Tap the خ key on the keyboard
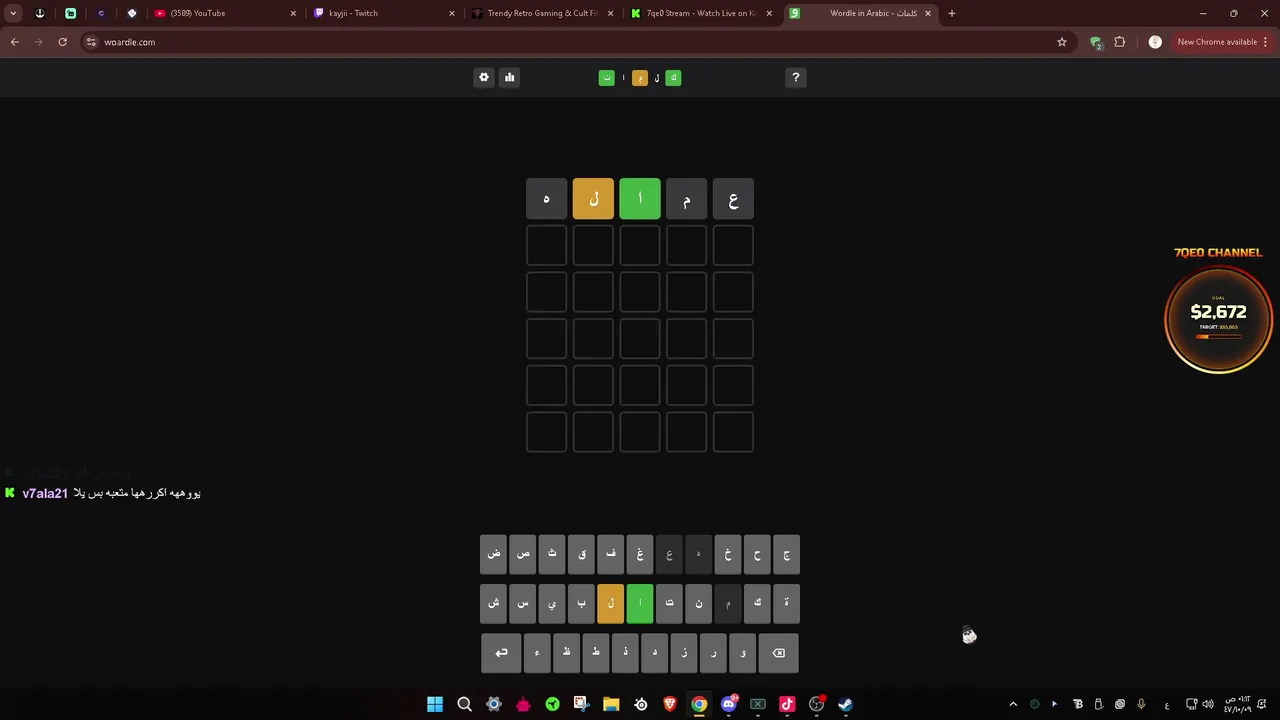This screenshot has height=720, width=1280. pos(728,554)
